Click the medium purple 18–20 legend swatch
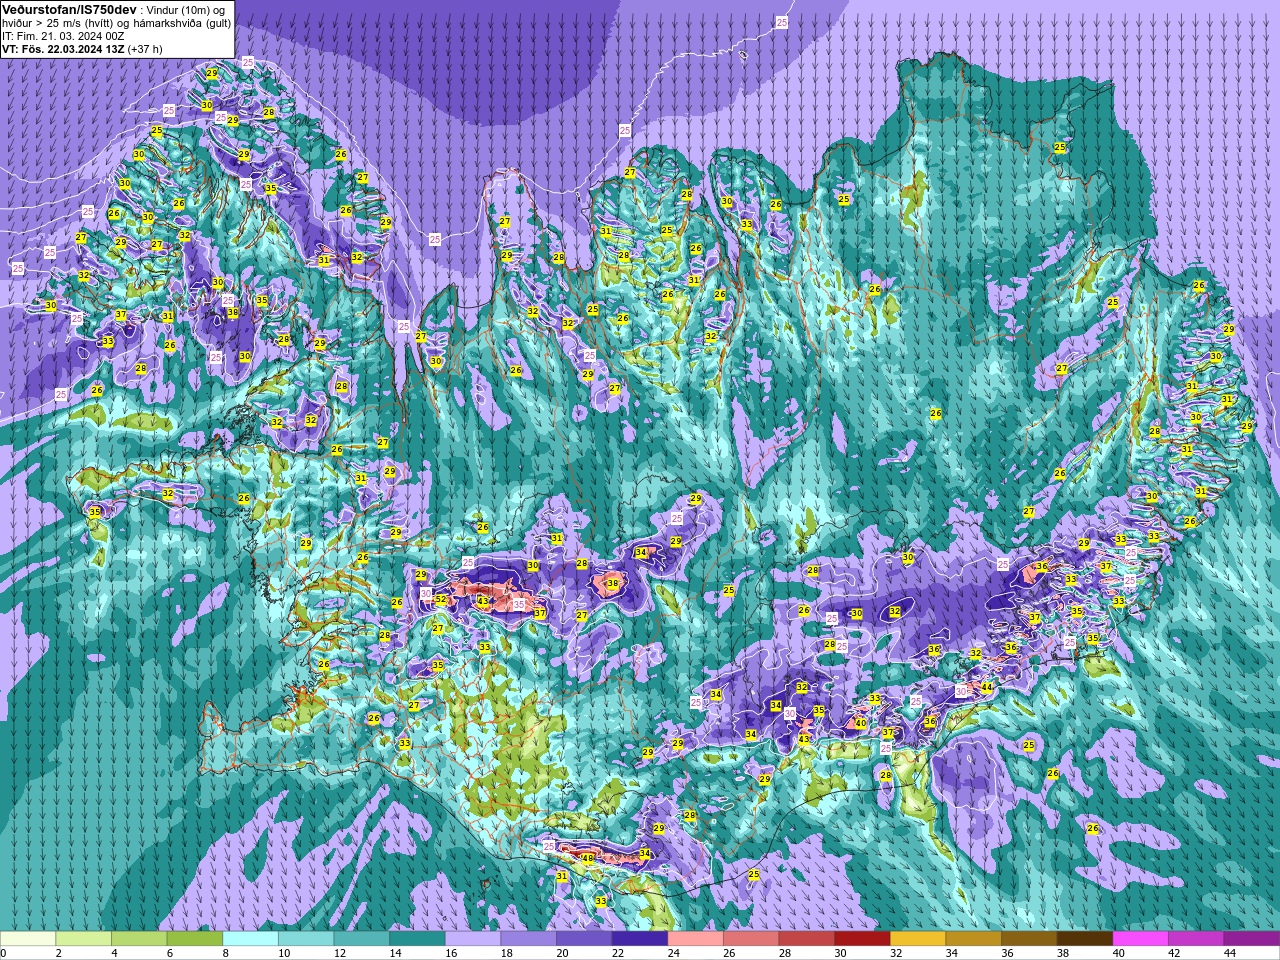 click(x=529, y=939)
